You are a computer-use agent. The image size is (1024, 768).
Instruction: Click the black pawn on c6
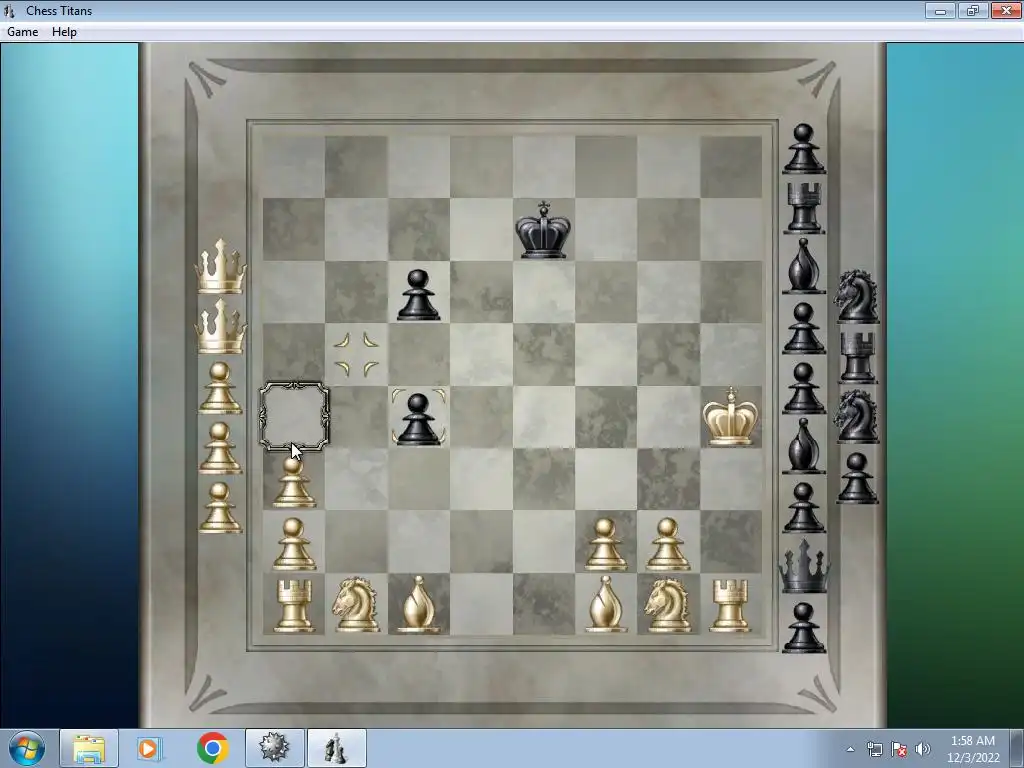click(418, 295)
